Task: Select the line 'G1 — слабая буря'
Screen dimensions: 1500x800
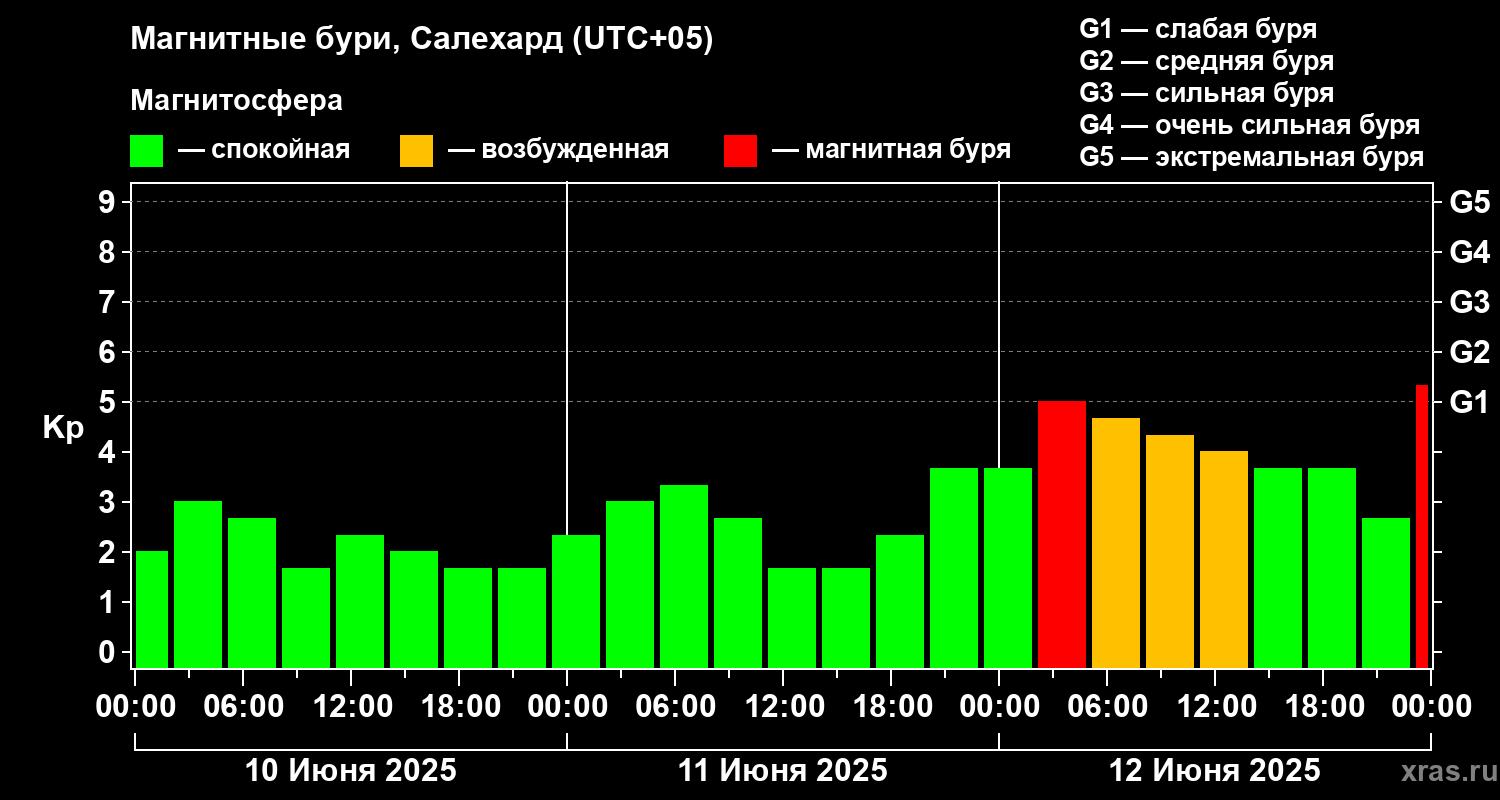Action: pos(1198,28)
